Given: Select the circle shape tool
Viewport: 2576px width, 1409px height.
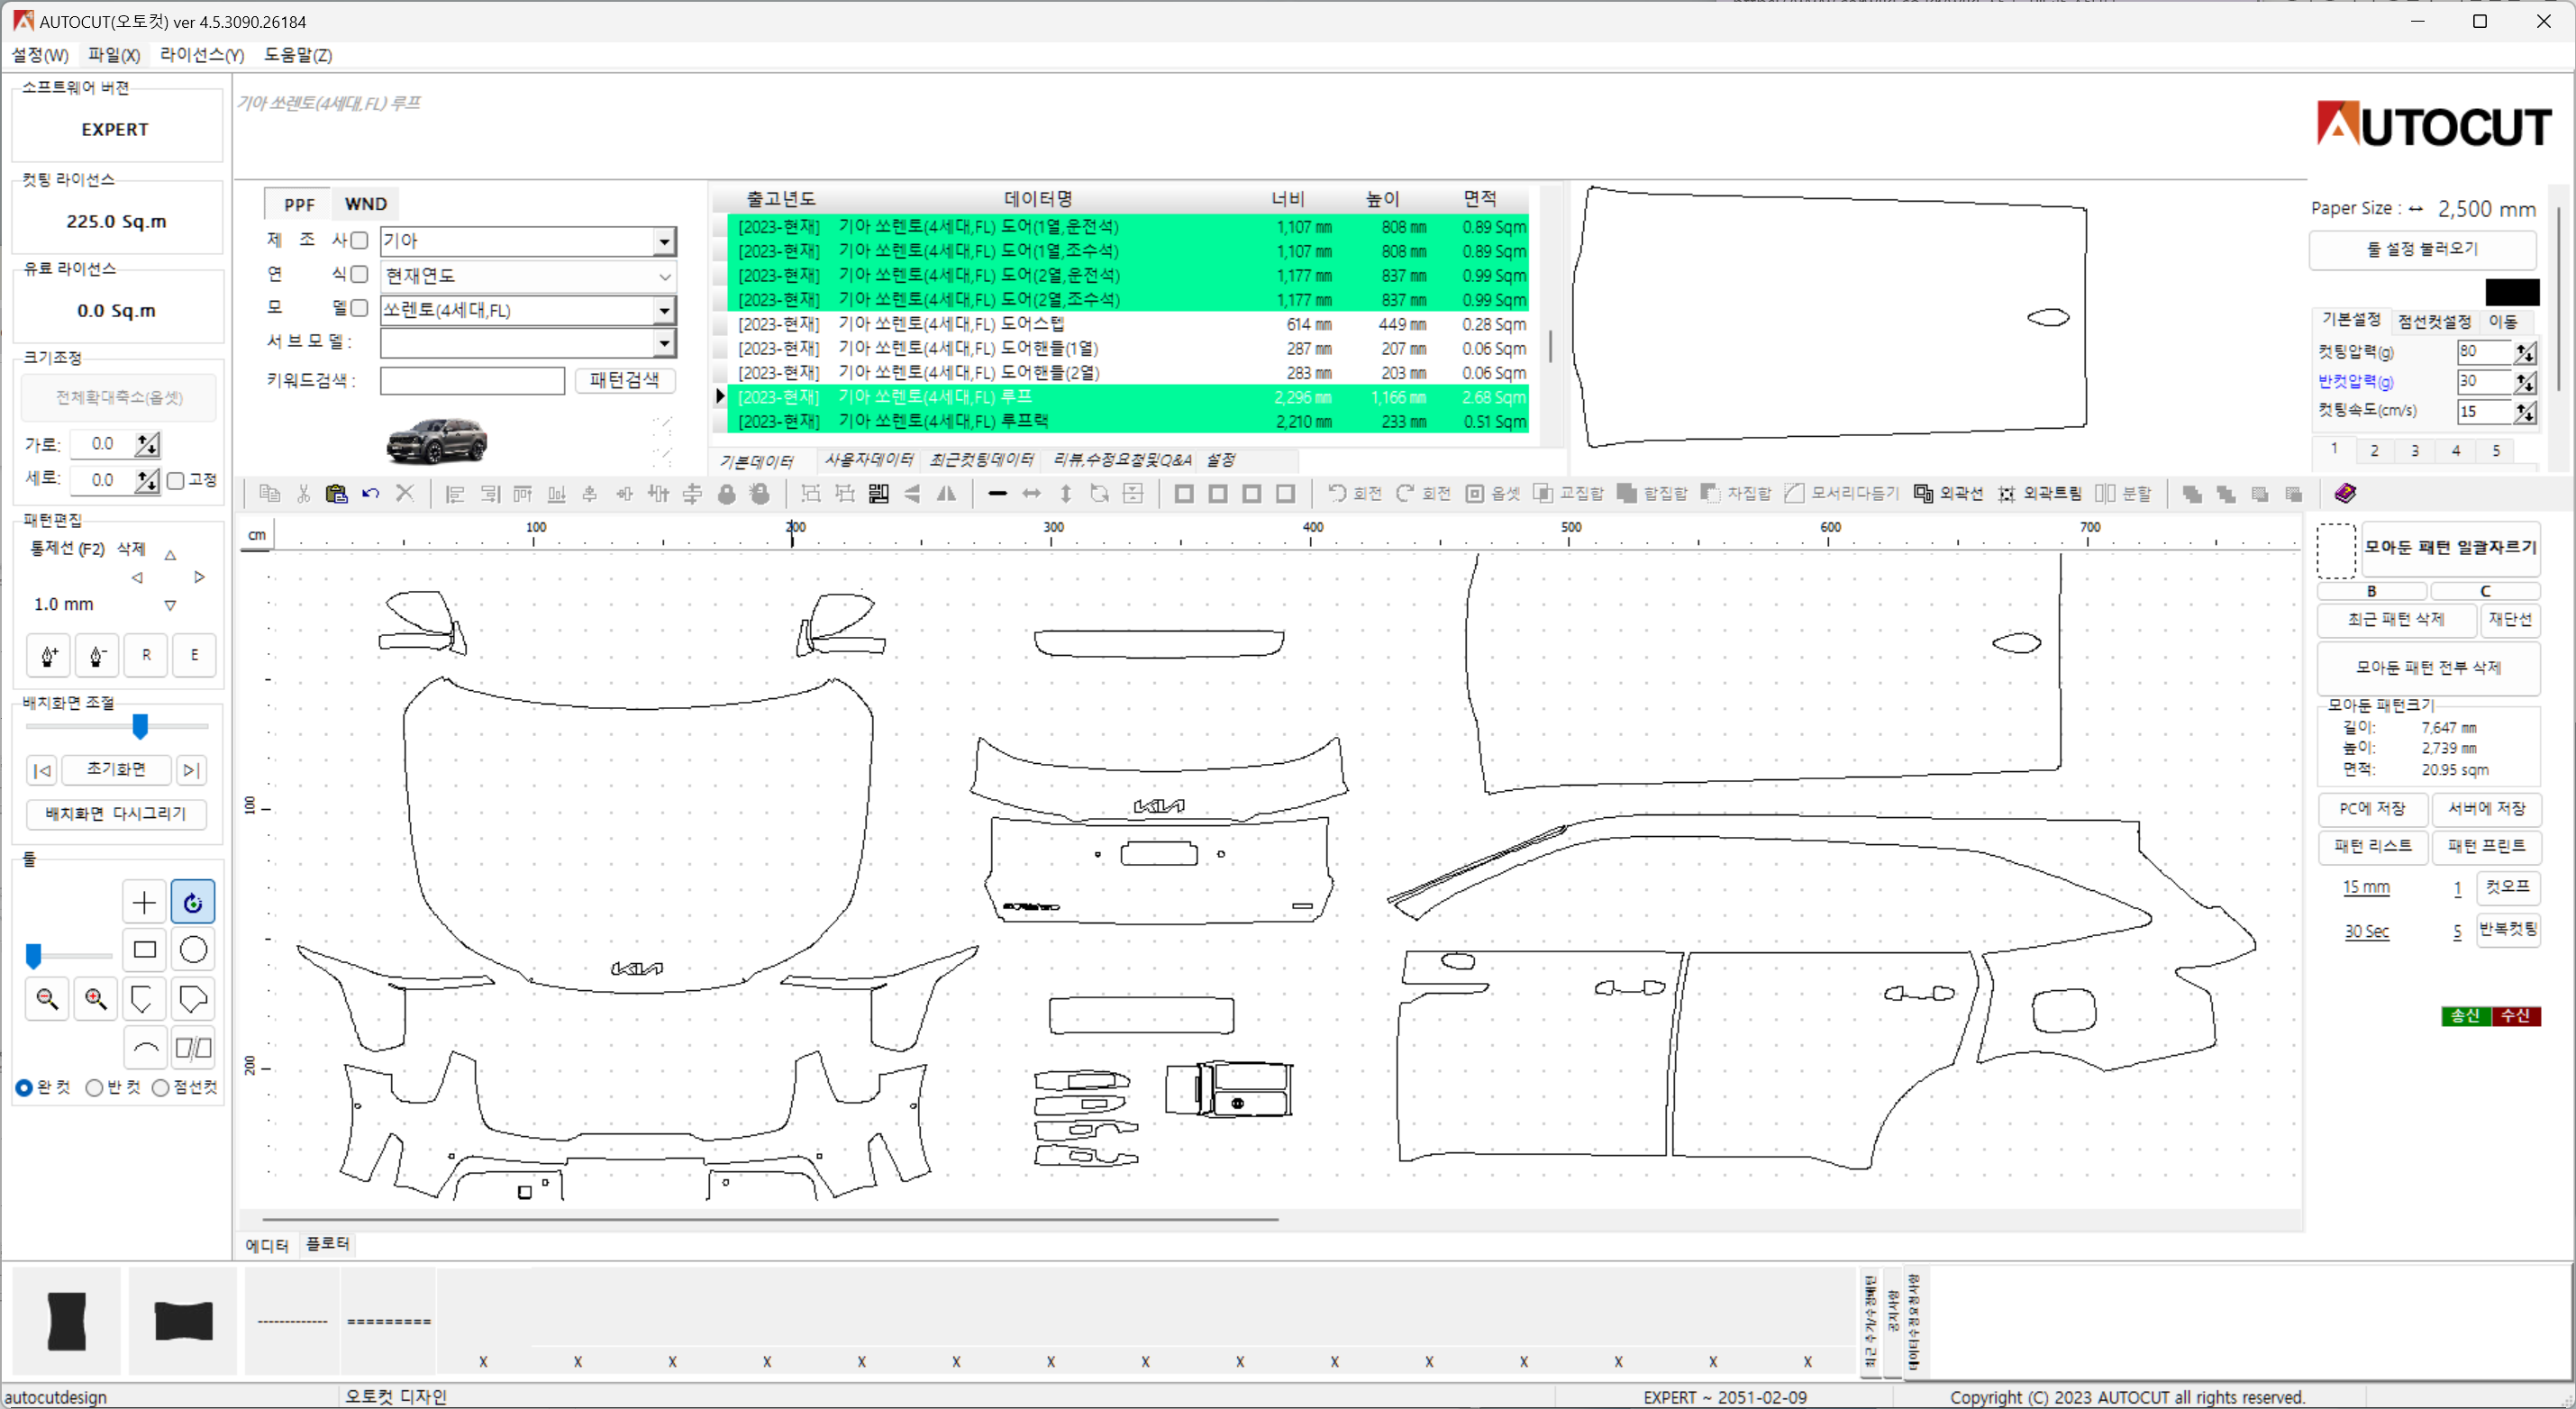Looking at the screenshot, I should click(x=193, y=949).
